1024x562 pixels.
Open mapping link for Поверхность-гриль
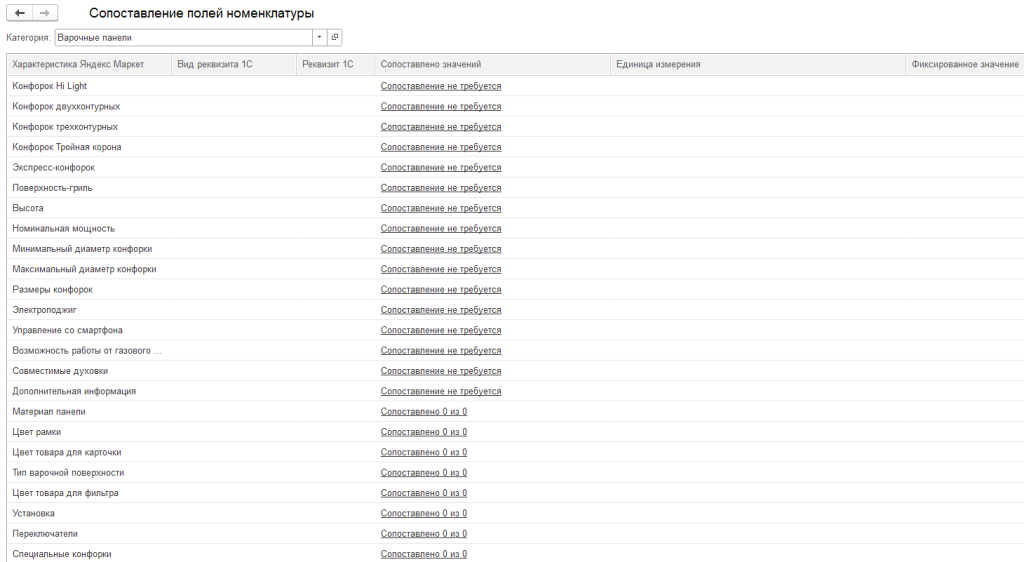pyautogui.click(x=441, y=187)
